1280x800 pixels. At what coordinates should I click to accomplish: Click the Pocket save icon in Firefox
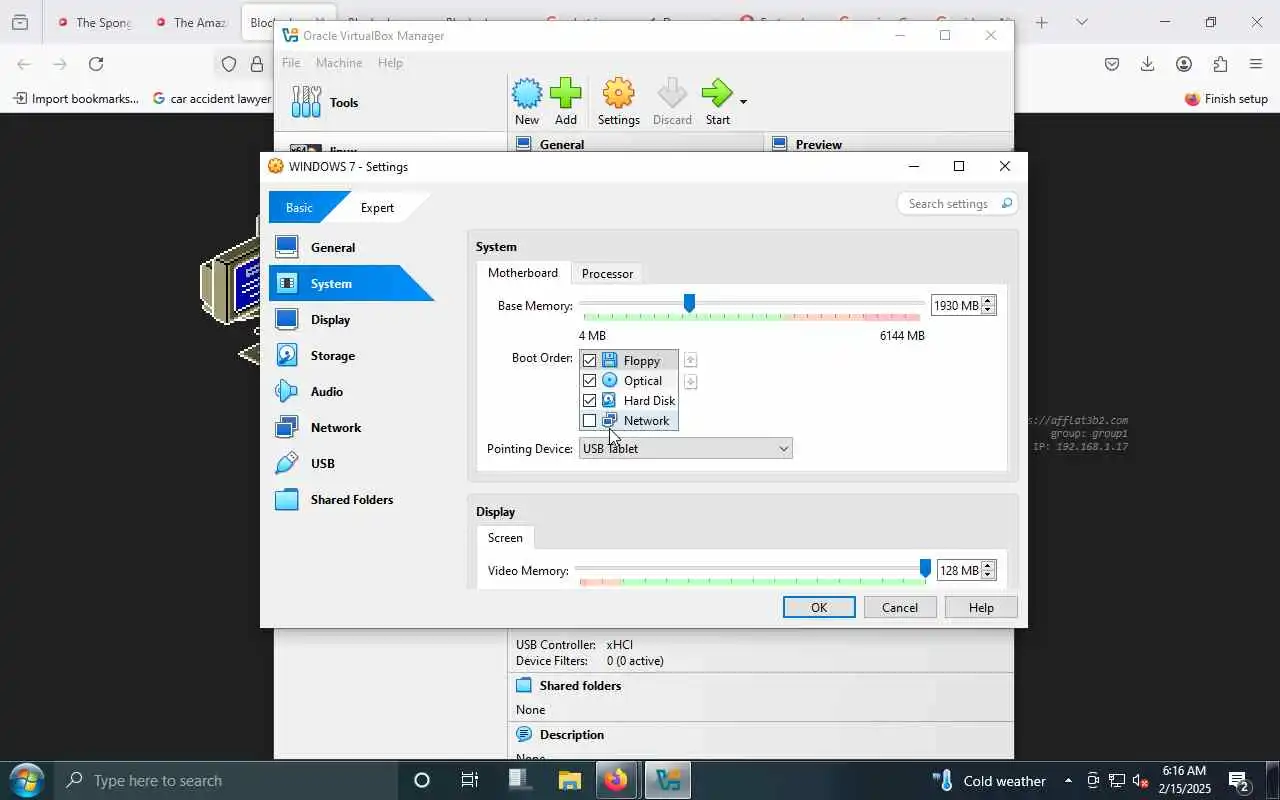[x=1112, y=64]
